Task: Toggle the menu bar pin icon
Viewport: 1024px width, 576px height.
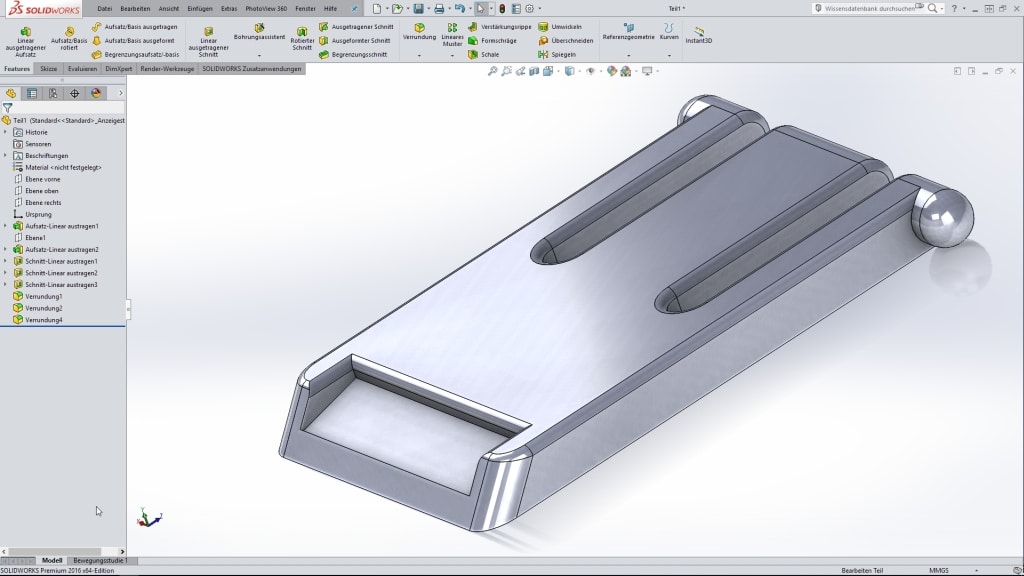Action: pos(353,8)
